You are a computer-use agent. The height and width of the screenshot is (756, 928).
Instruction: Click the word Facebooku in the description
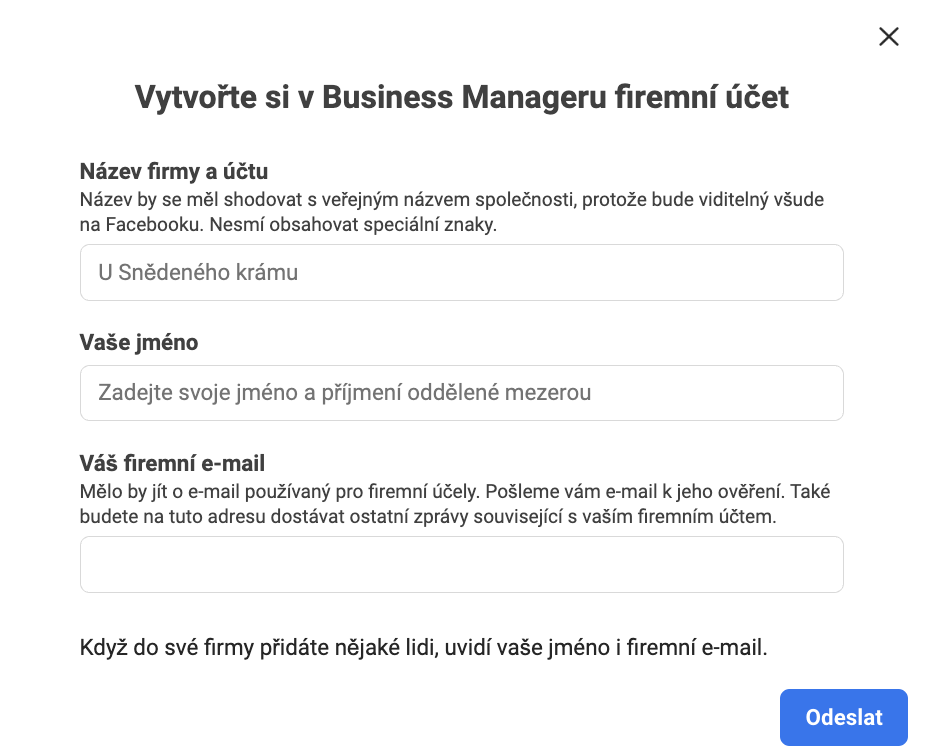click(155, 225)
